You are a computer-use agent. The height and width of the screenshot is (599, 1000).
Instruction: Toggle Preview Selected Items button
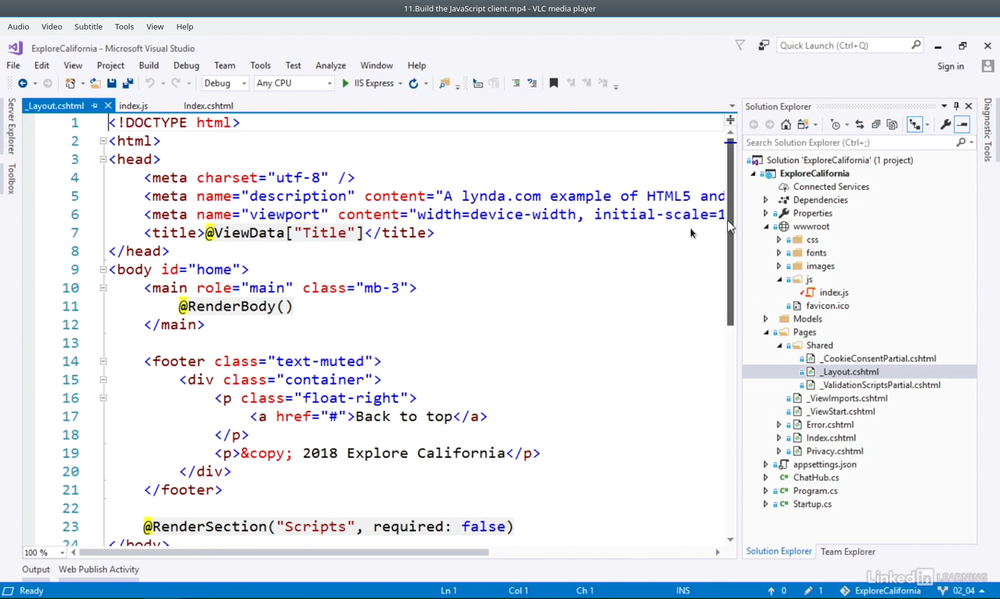pos(962,124)
